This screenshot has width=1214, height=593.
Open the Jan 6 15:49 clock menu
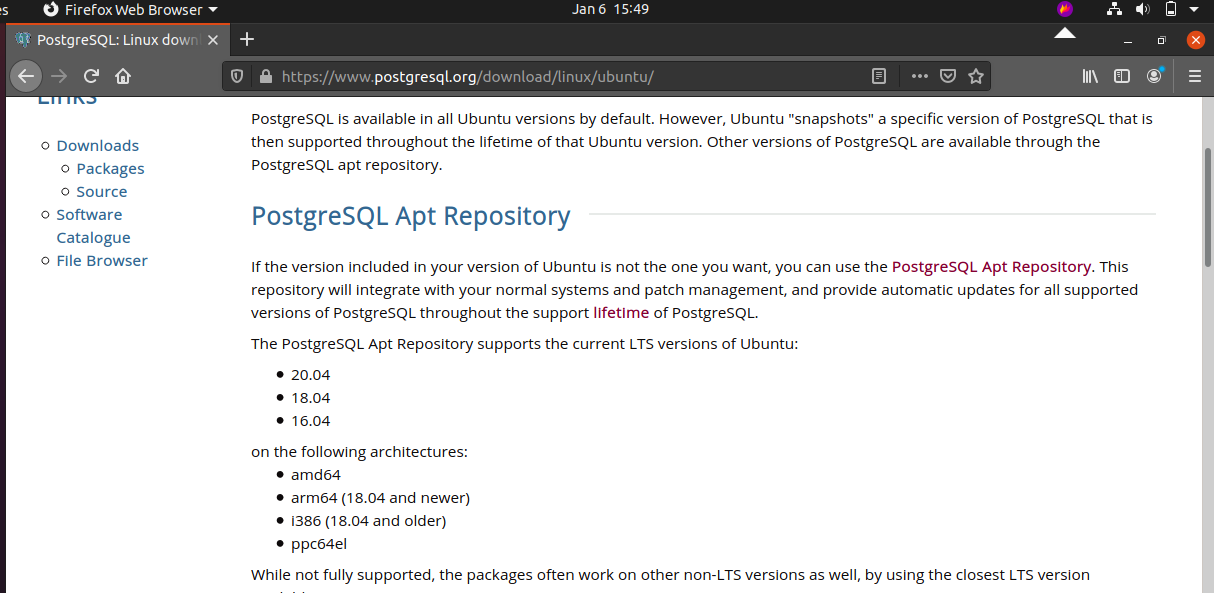point(610,10)
